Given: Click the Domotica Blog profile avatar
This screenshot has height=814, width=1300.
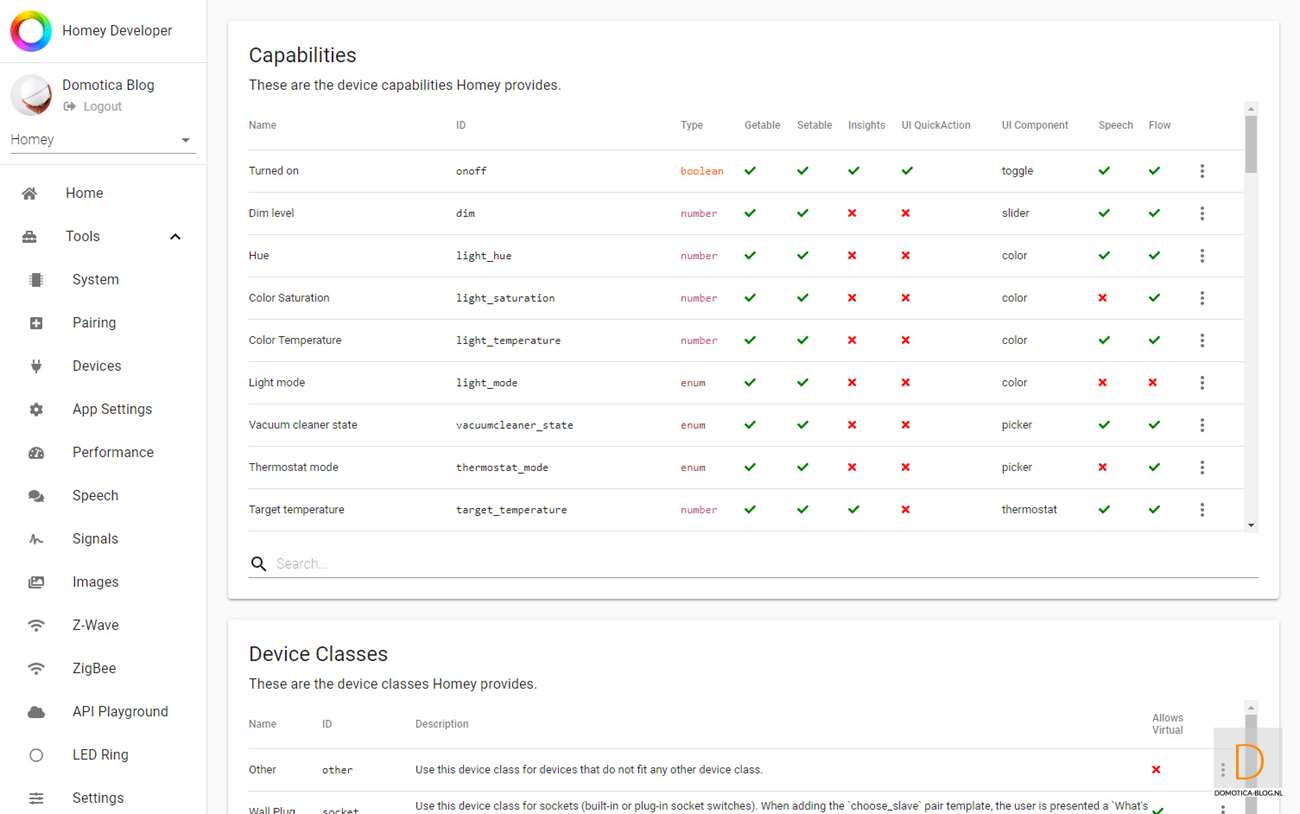Looking at the screenshot, I should pyautogui.click(x=31, y=95).
